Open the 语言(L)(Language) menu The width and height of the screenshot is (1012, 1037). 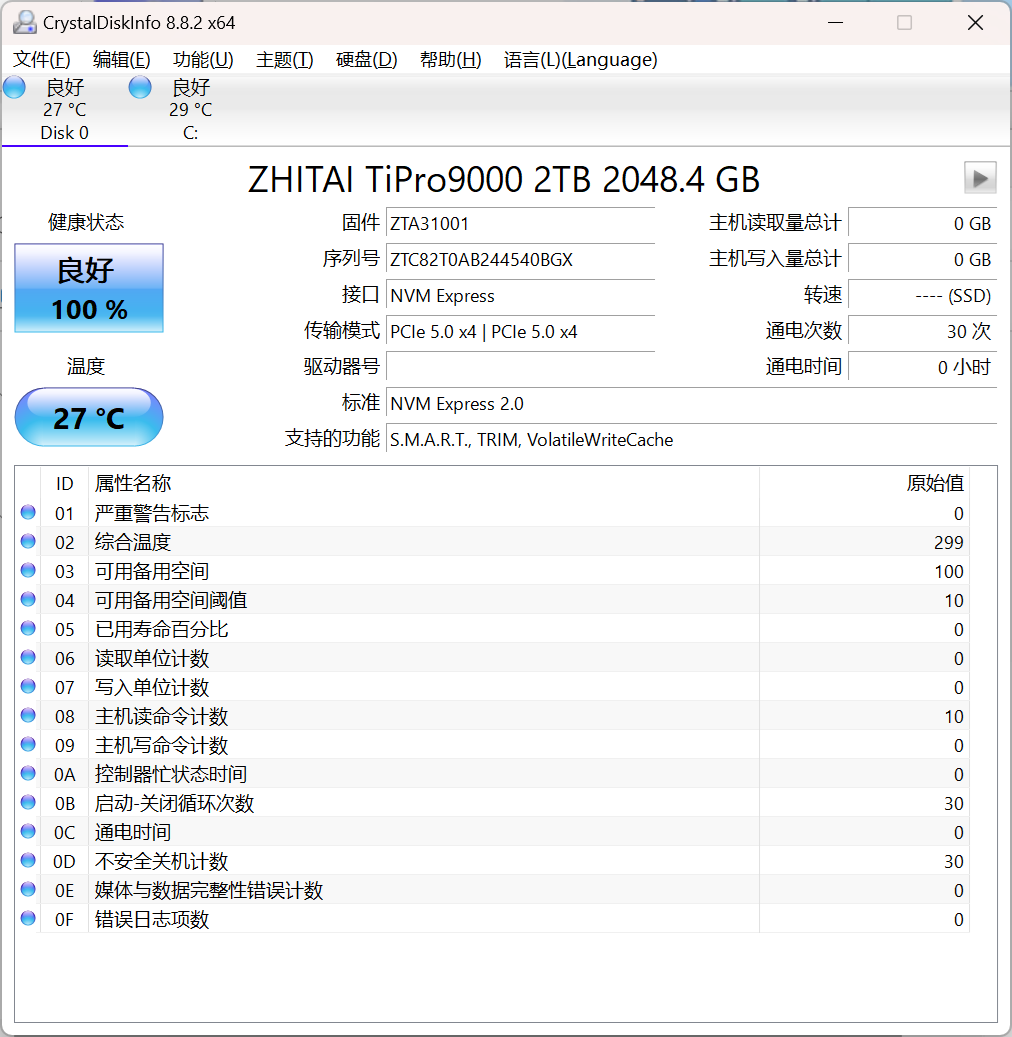(x=581, y=60)
